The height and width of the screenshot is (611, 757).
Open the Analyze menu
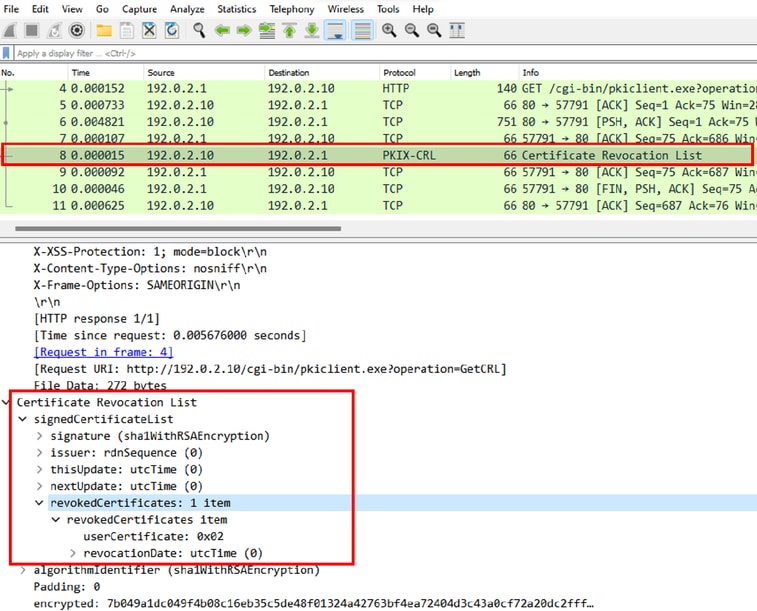point(187,9)
